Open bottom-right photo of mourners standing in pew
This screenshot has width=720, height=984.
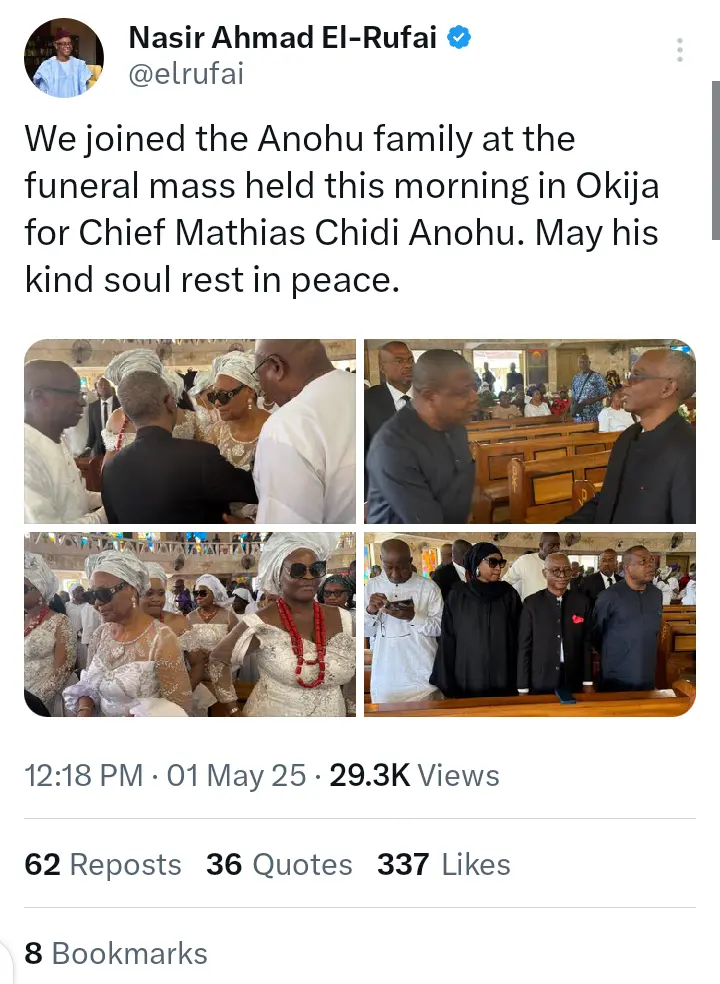(x=530, y=624)
